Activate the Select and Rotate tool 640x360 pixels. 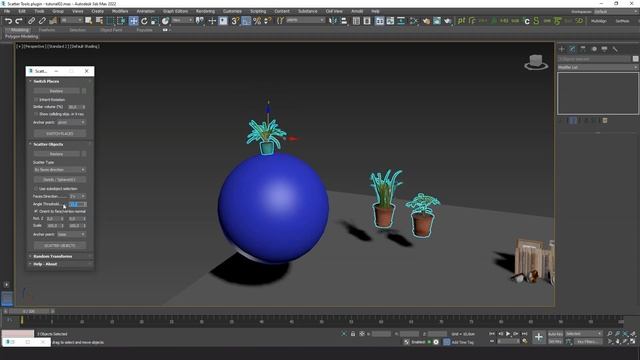click(x=144, y=21)
